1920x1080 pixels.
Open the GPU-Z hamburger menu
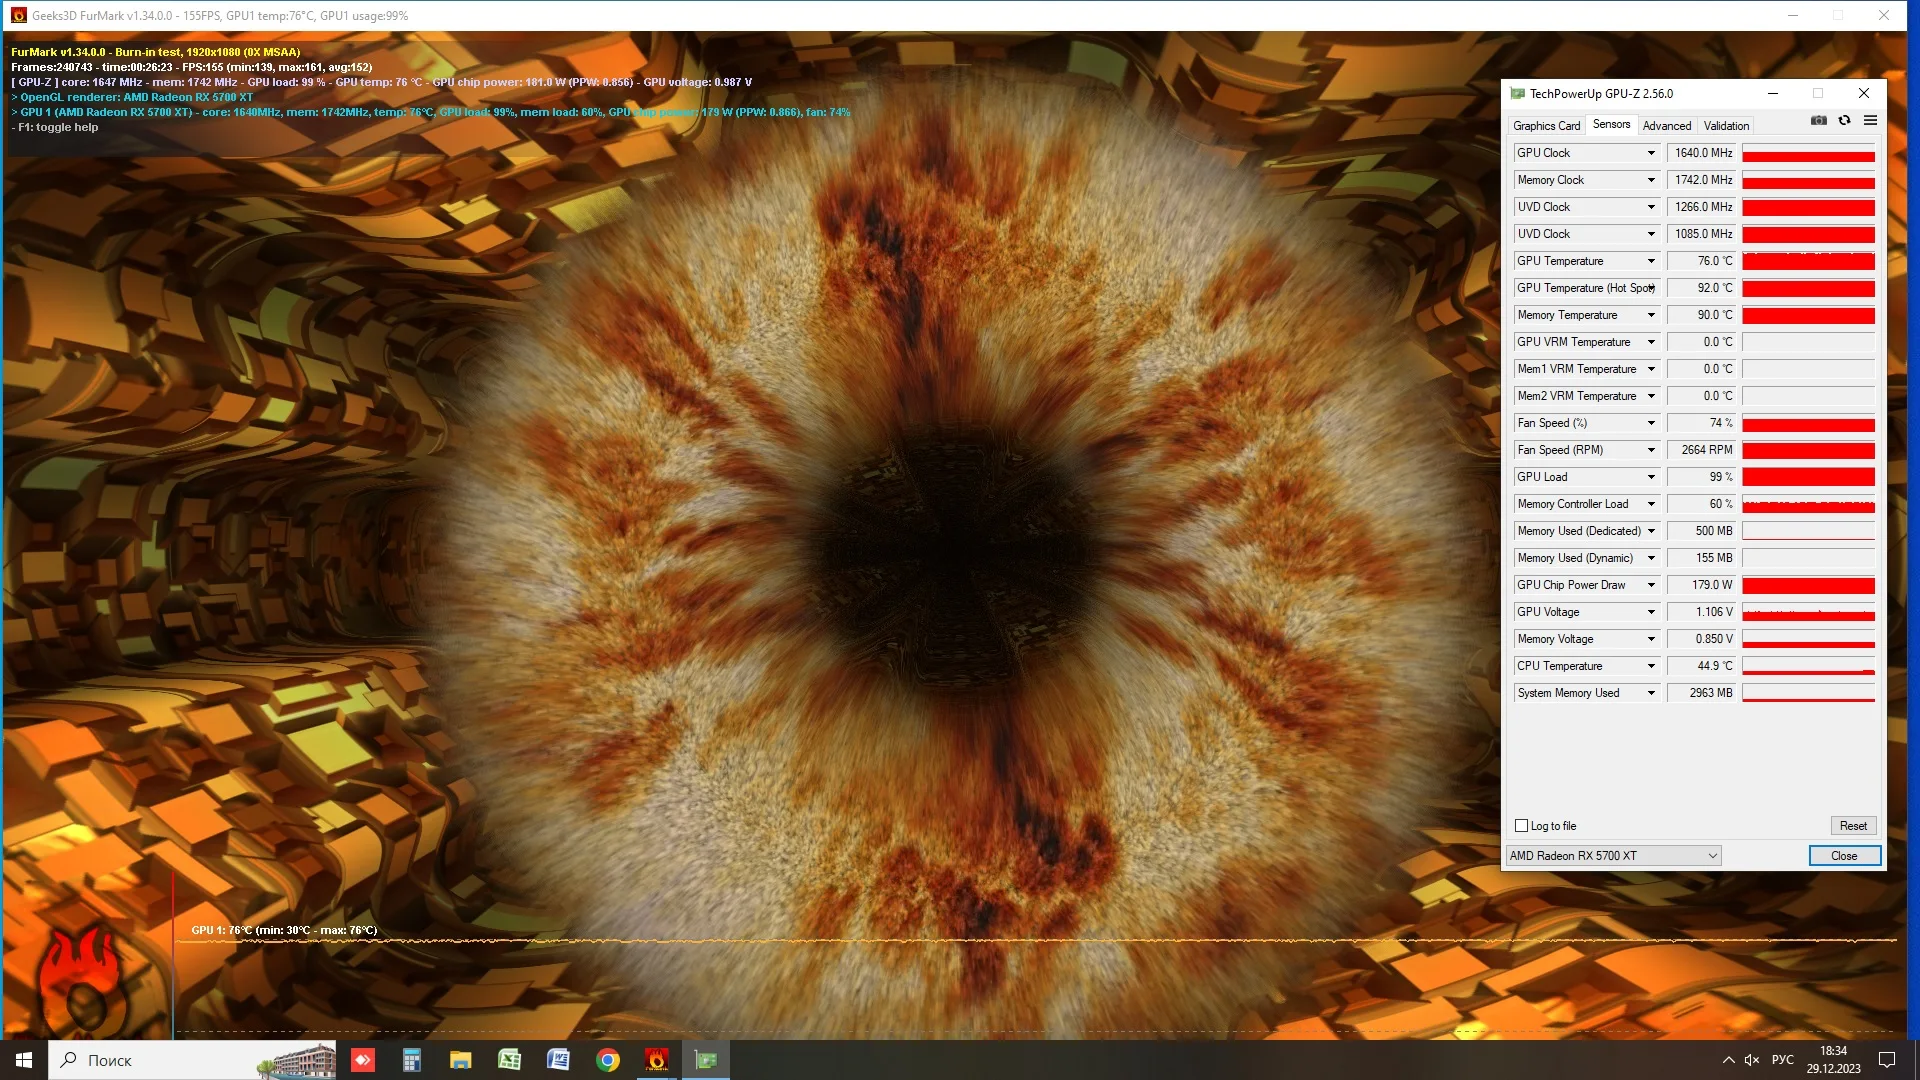point(1869,121)
